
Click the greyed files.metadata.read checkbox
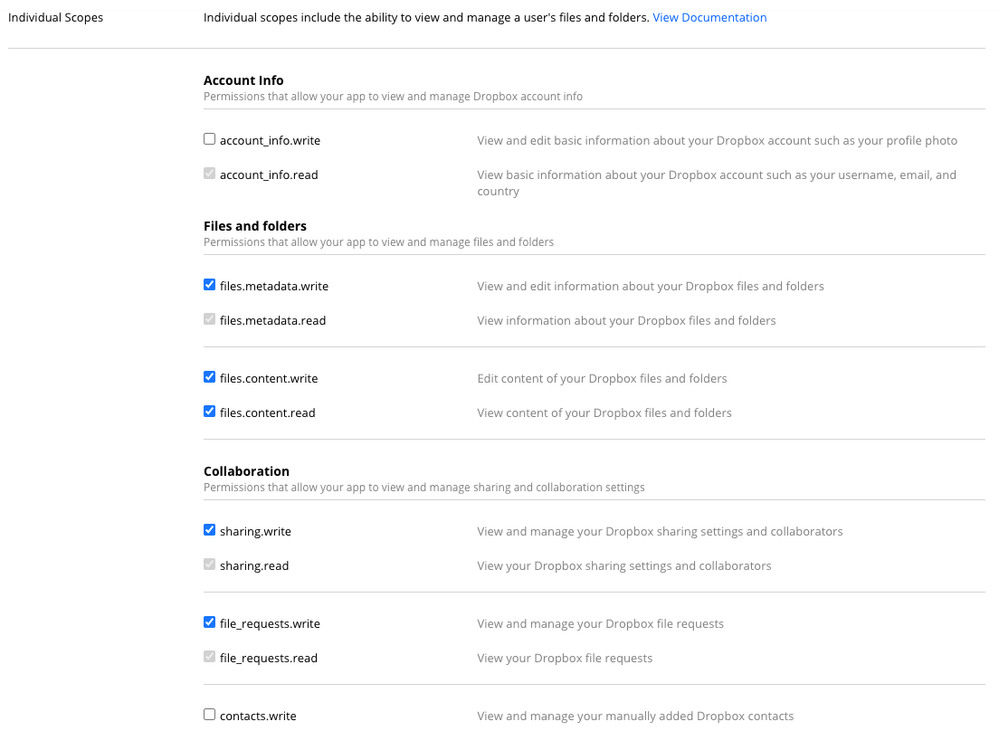(209, 320)
